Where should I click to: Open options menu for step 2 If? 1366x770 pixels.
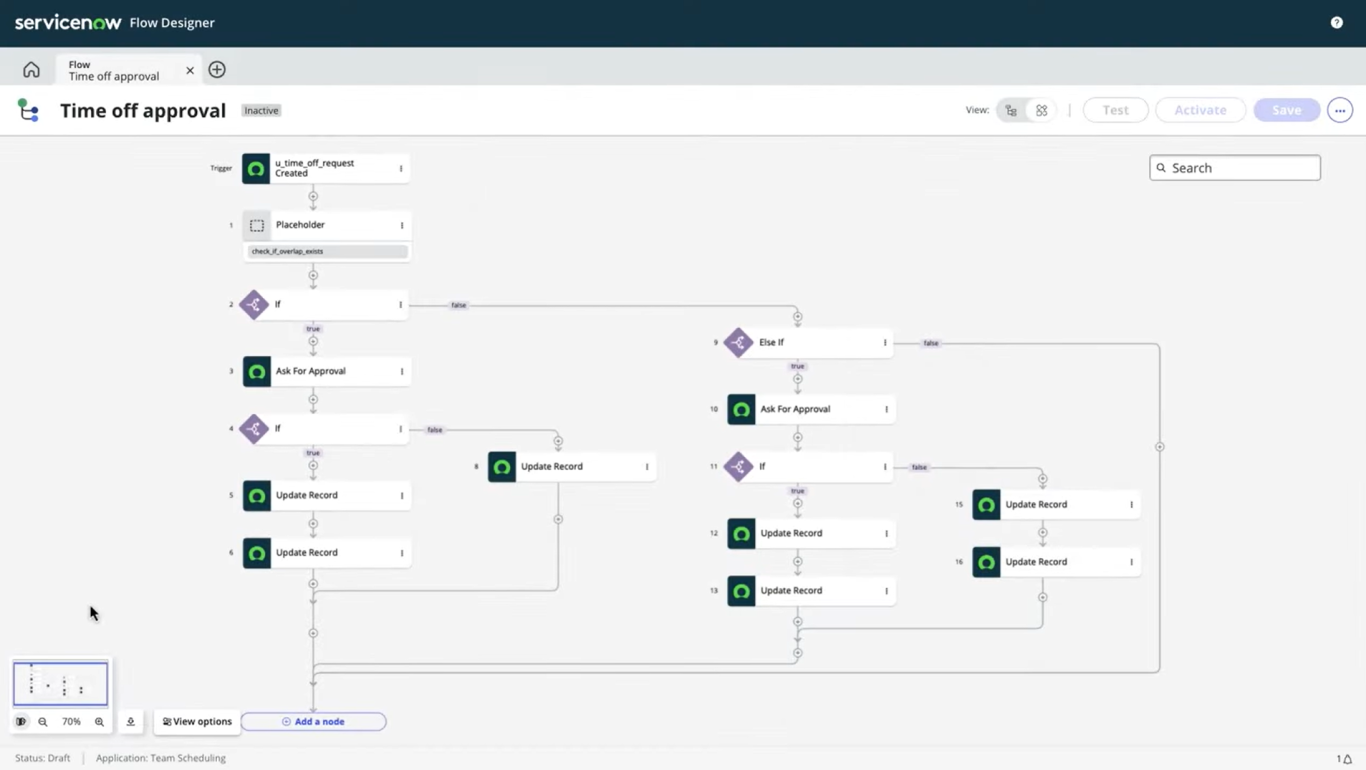point(401,305)
